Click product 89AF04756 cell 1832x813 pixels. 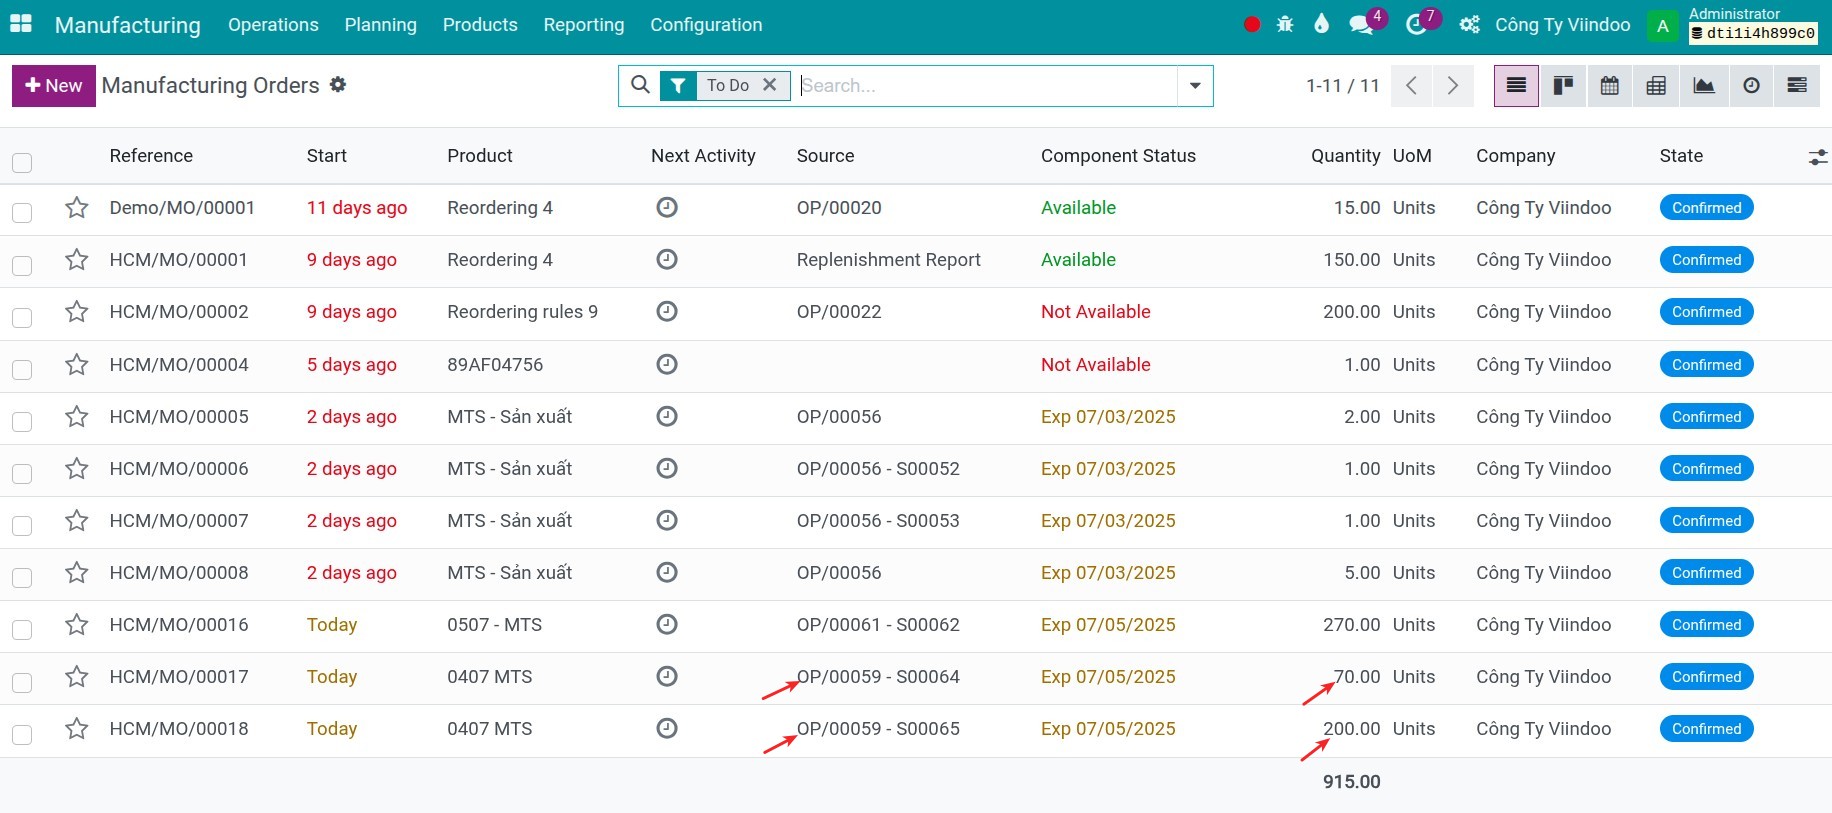coord(495,365)
